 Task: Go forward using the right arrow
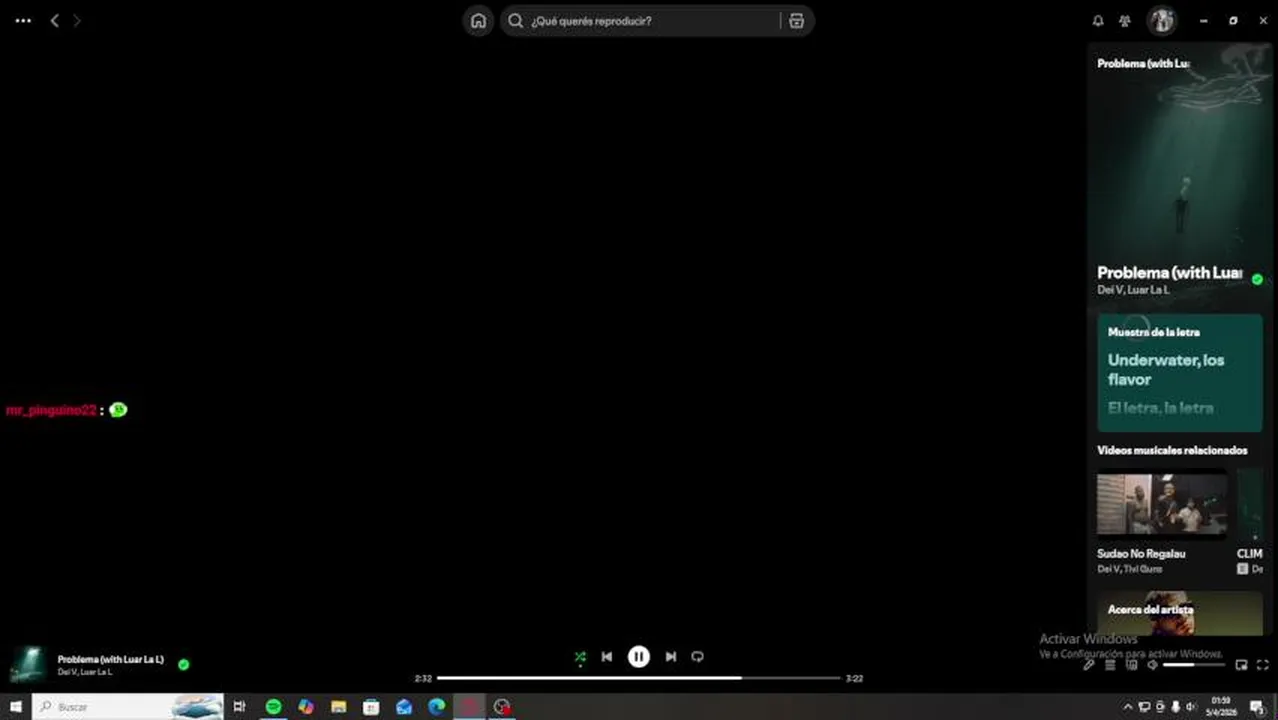click(x=77, y=20)
